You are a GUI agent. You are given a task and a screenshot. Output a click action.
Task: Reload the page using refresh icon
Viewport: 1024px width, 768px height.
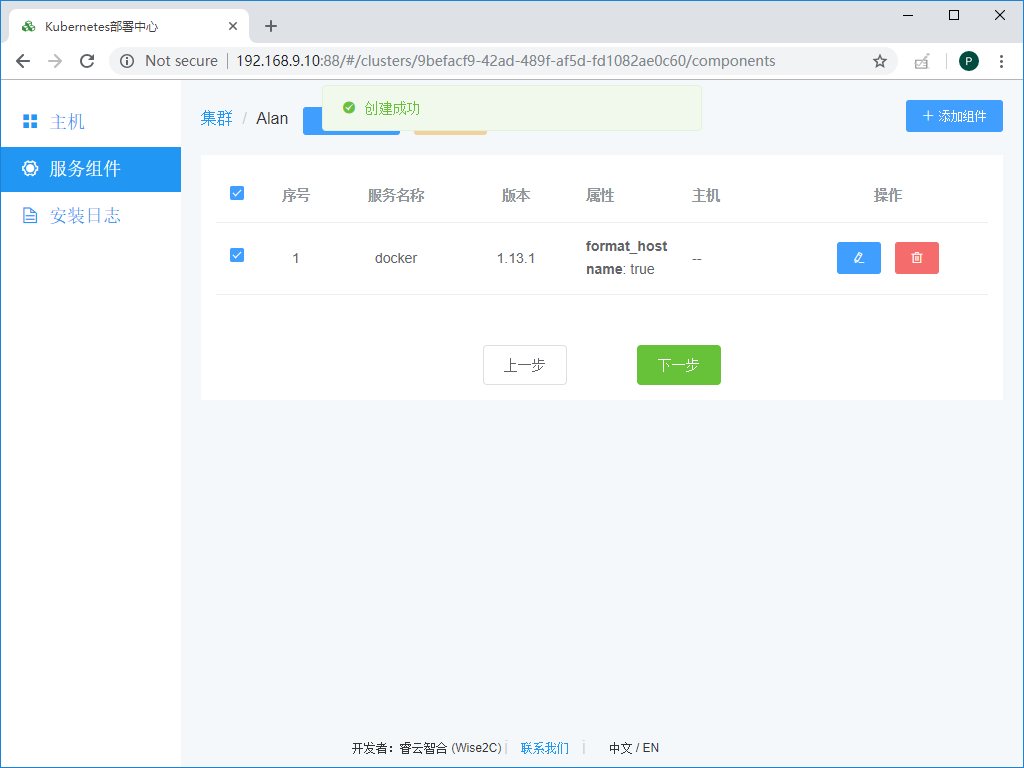[x=87, y=61]
